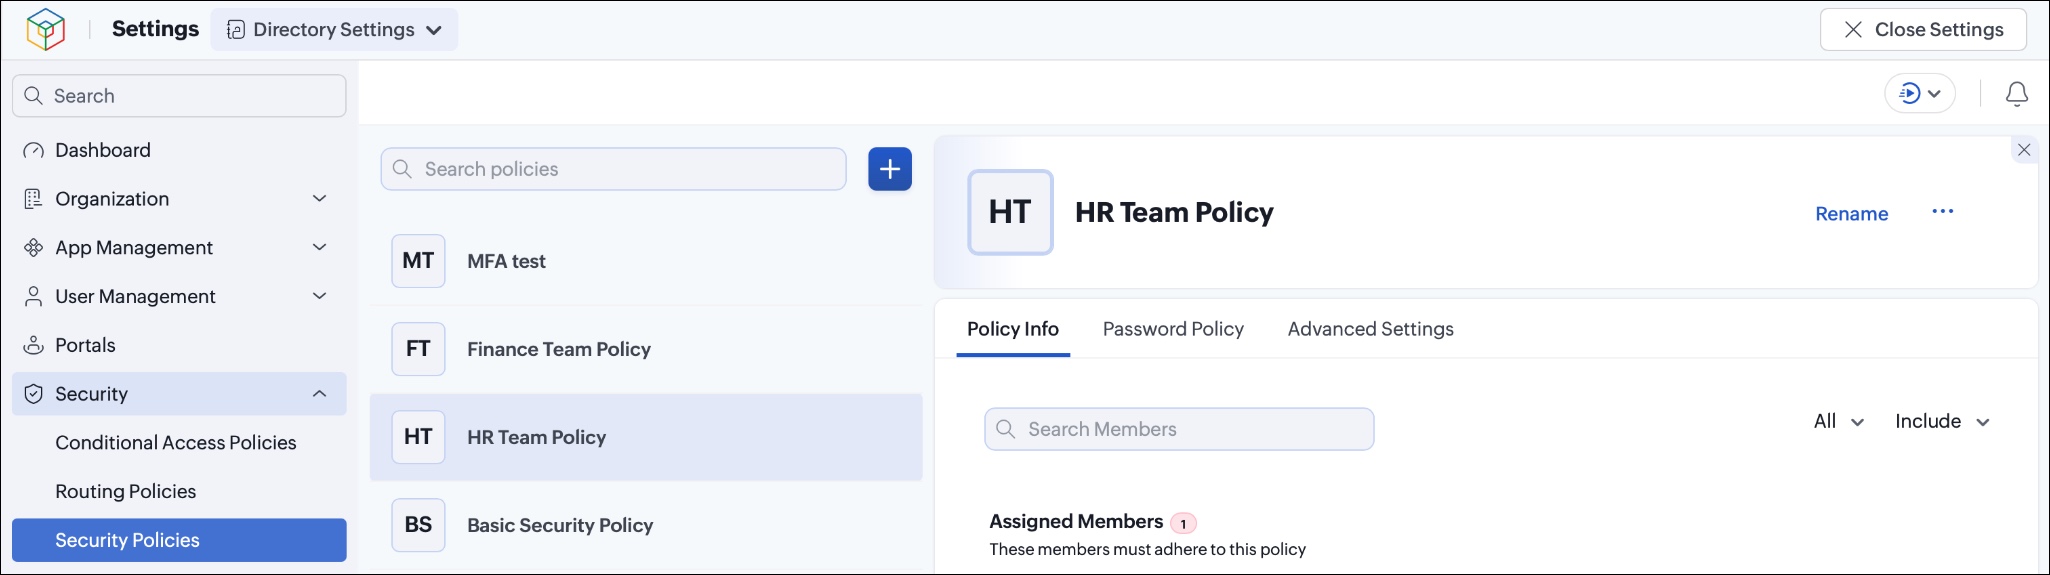Select Security Policies in the sidebar
Viewport: 2050px width, 575px height.
tap(179, 540)
